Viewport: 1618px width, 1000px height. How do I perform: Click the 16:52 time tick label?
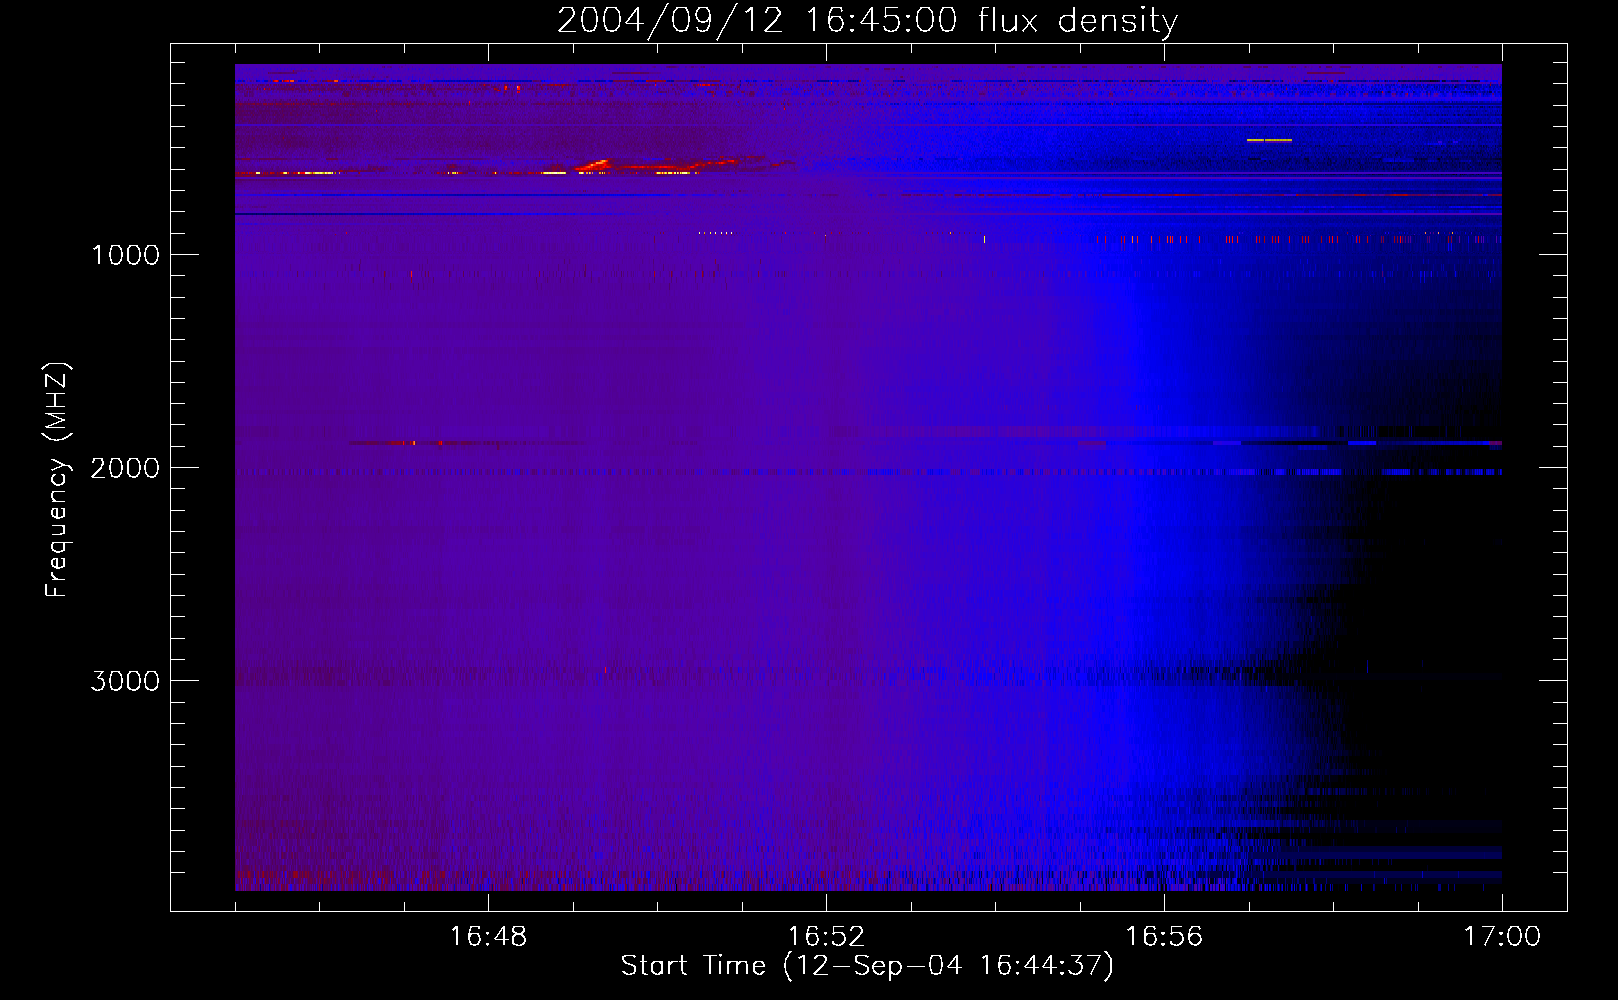coord(826,937)
